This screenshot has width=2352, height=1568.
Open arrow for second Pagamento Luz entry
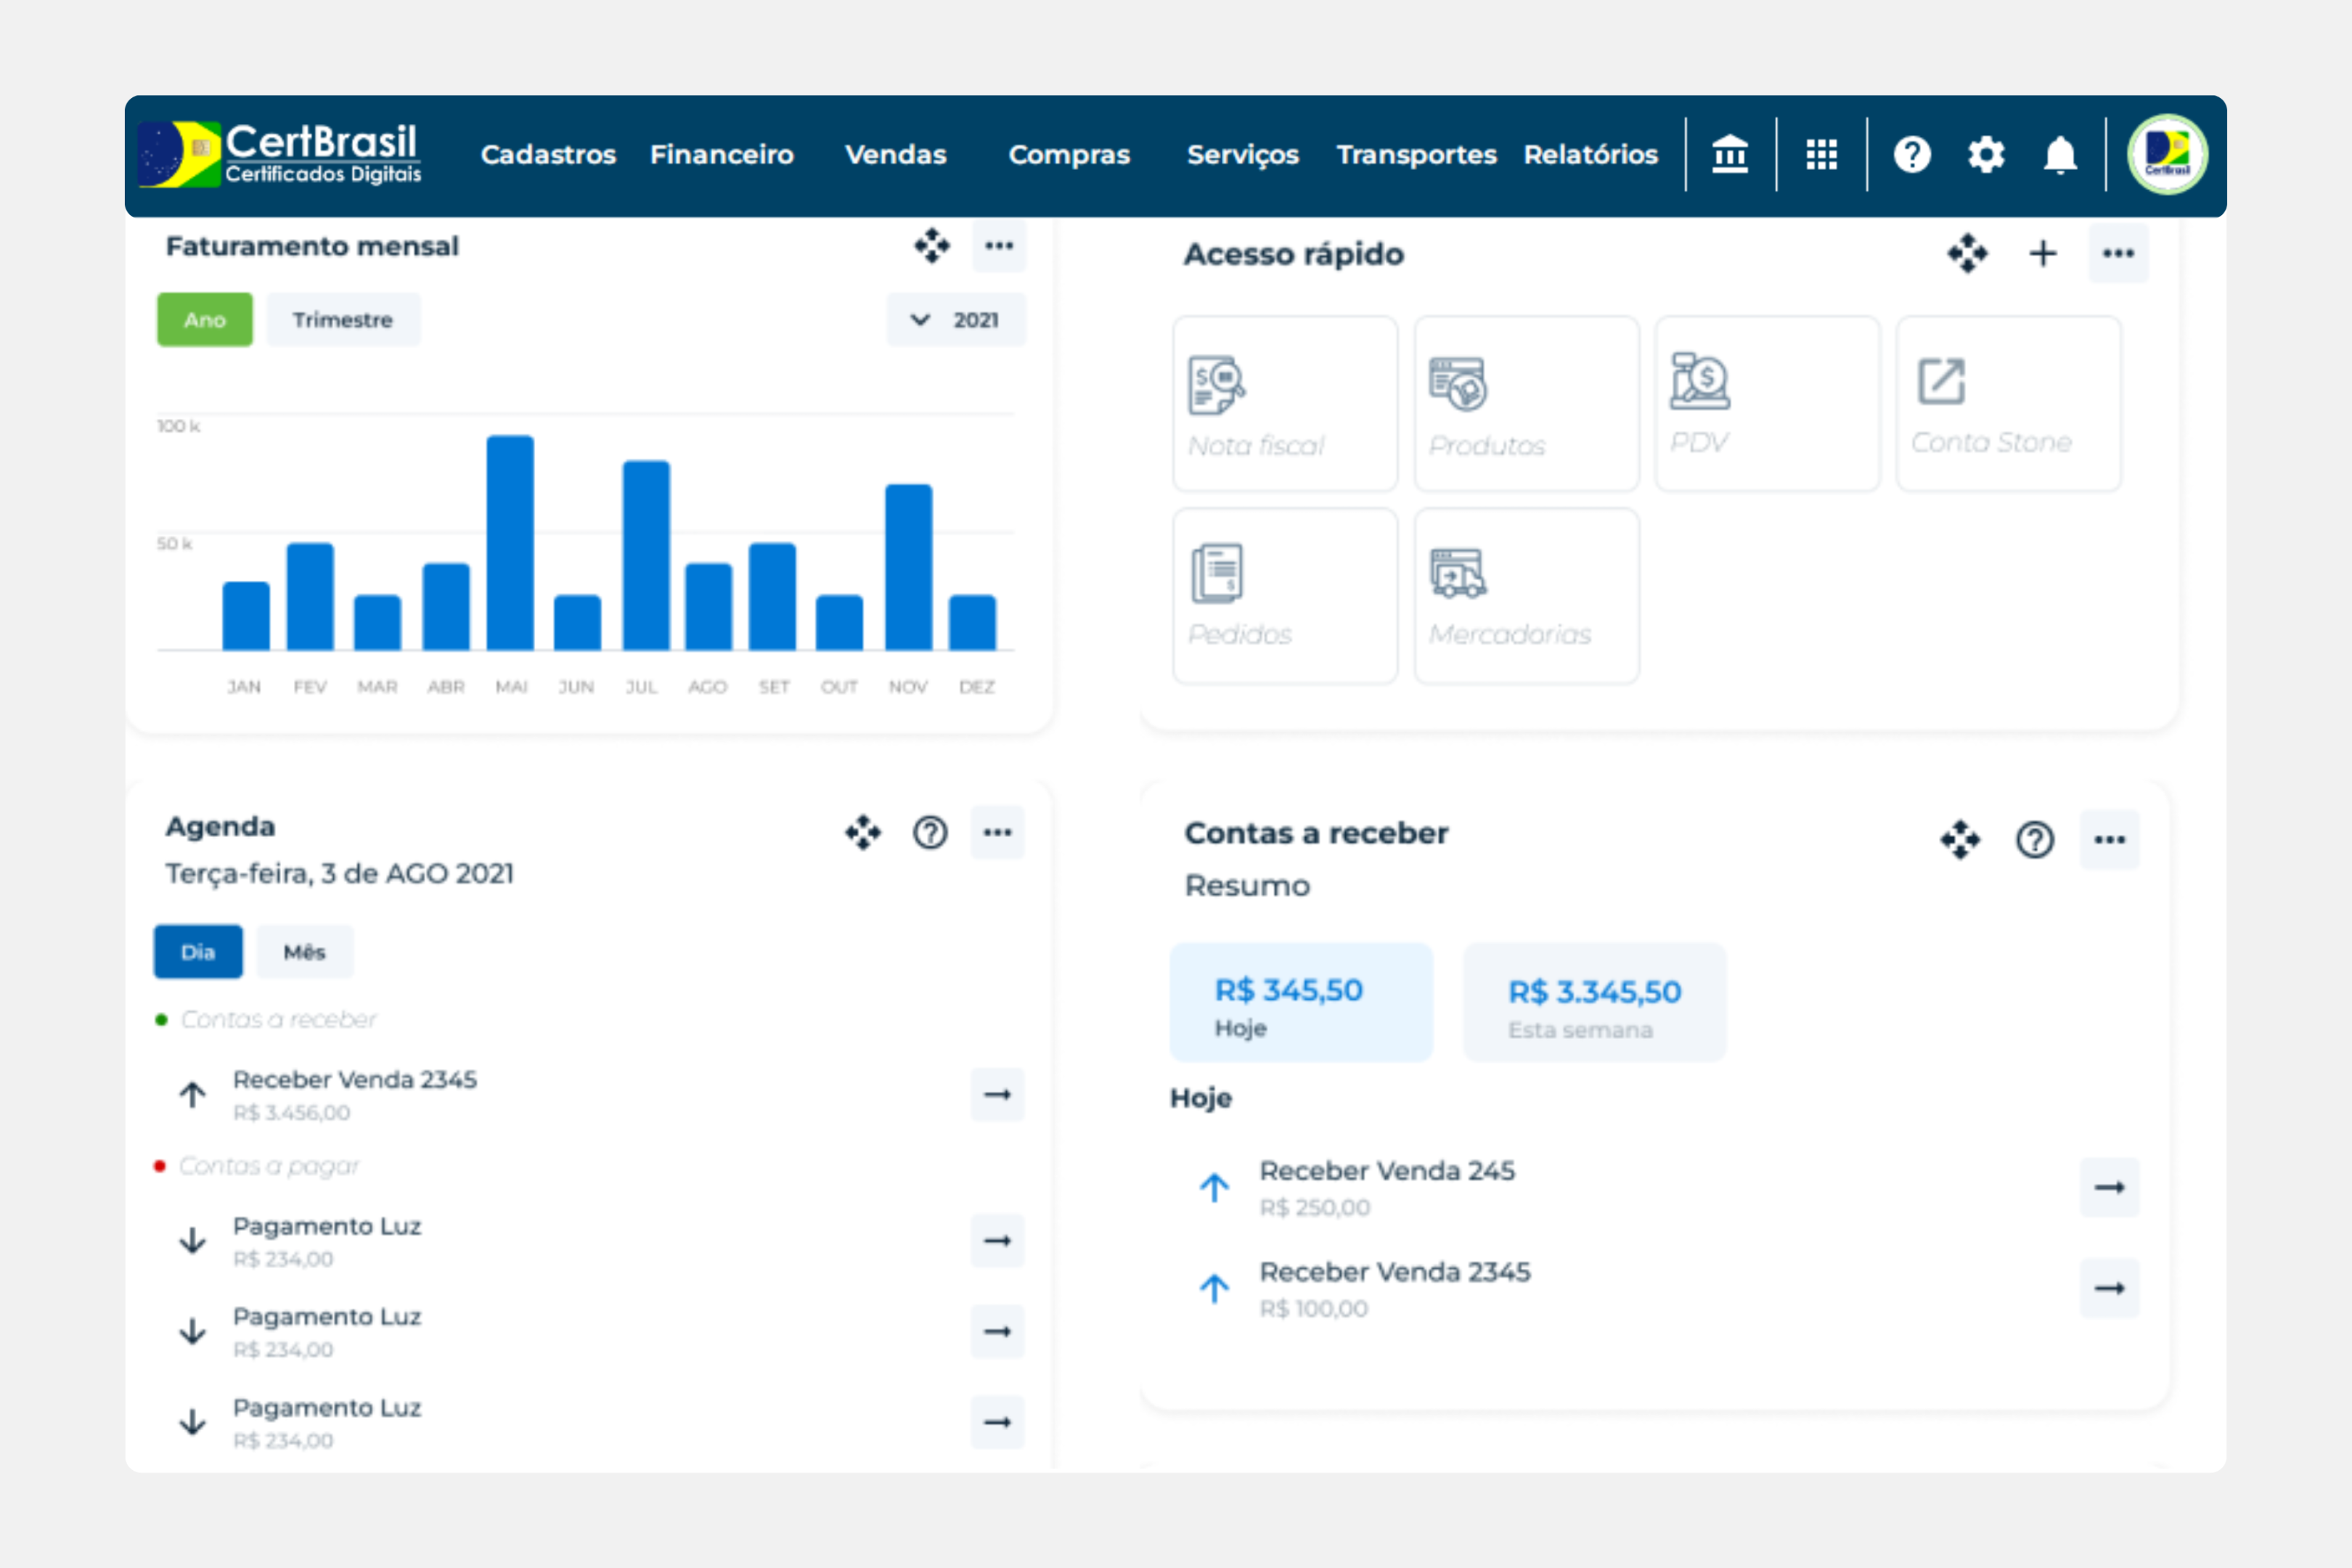pyautogui.click(x=997, y=1331)
